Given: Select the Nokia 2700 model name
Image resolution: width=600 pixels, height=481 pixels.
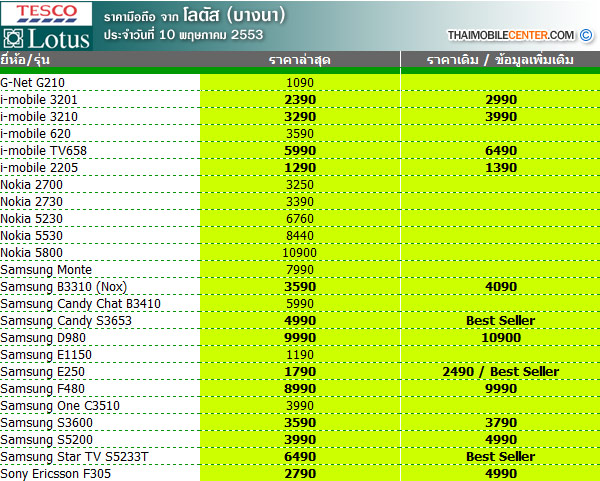Looking at the screenshot, I should 31,185.
